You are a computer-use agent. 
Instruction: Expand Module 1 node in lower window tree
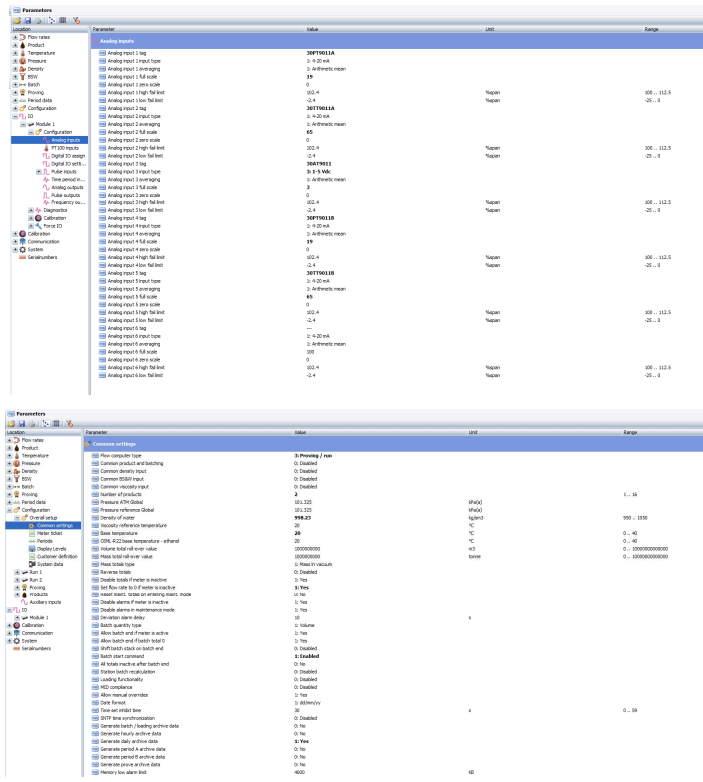(17, 617)
